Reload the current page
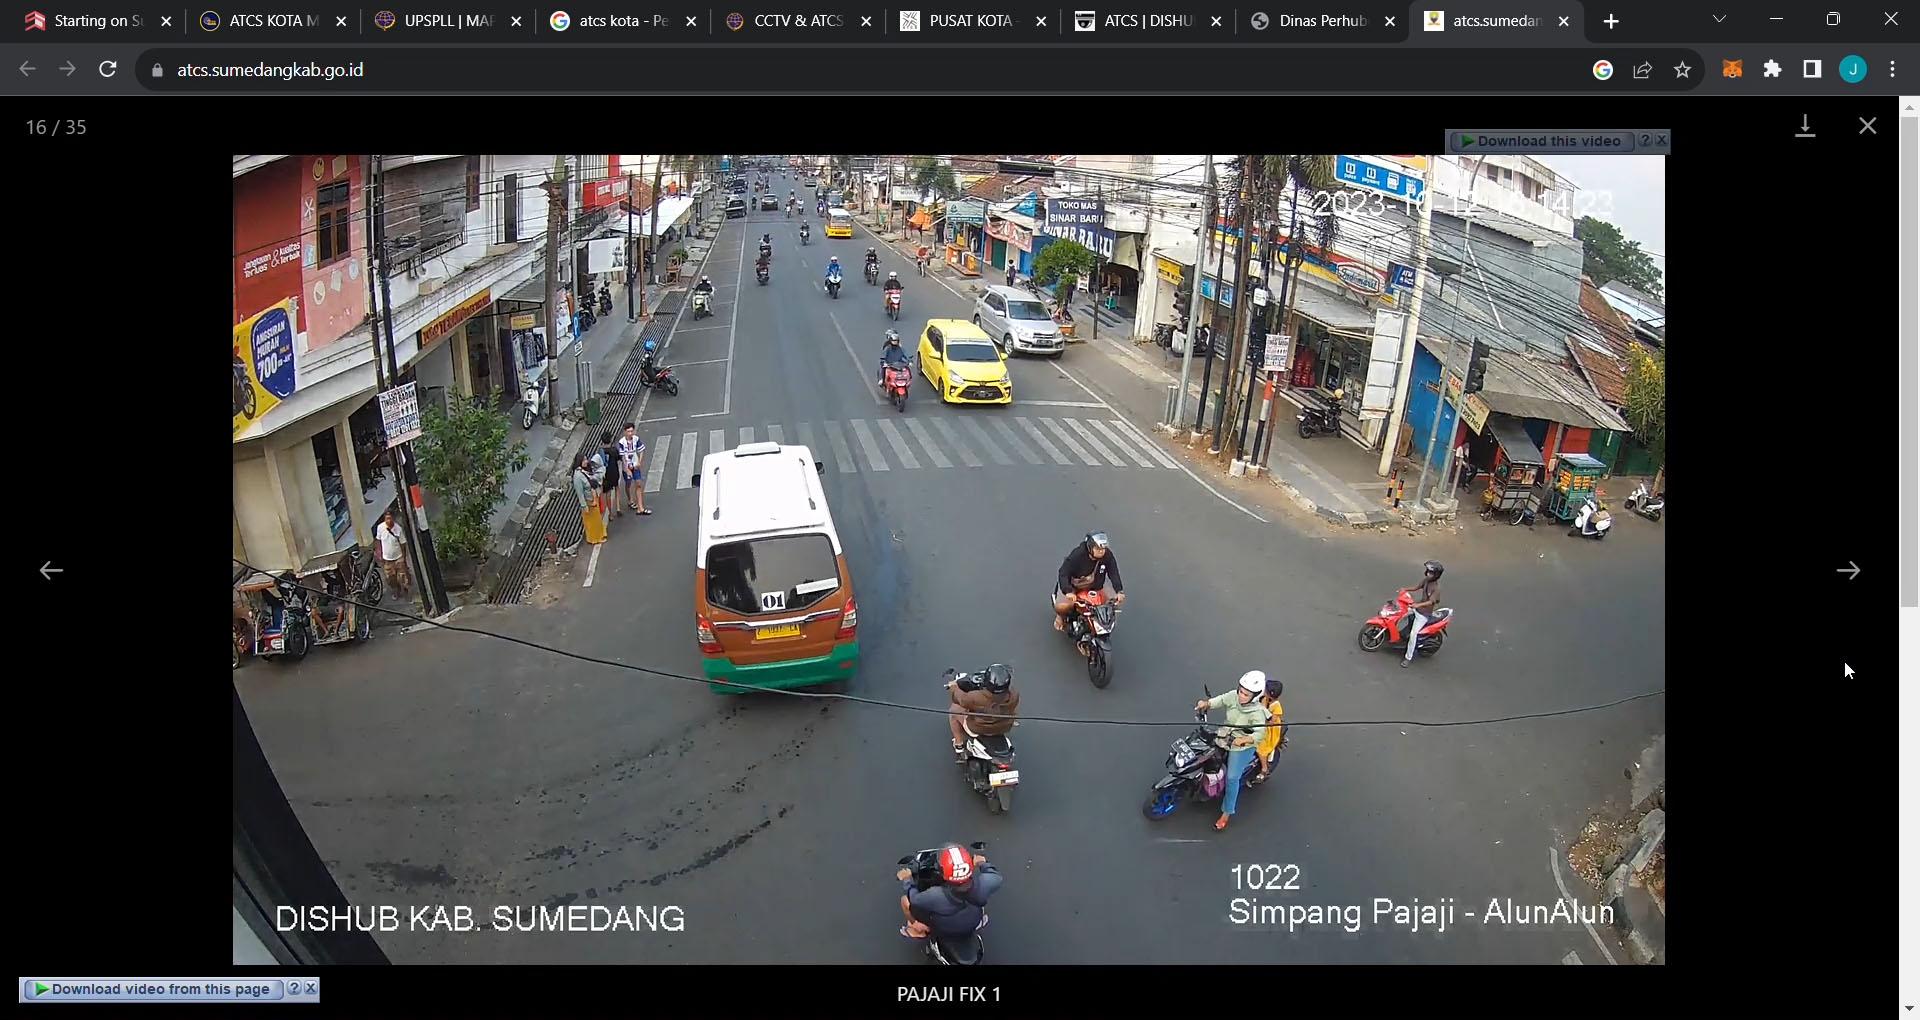 coord(108,69)
